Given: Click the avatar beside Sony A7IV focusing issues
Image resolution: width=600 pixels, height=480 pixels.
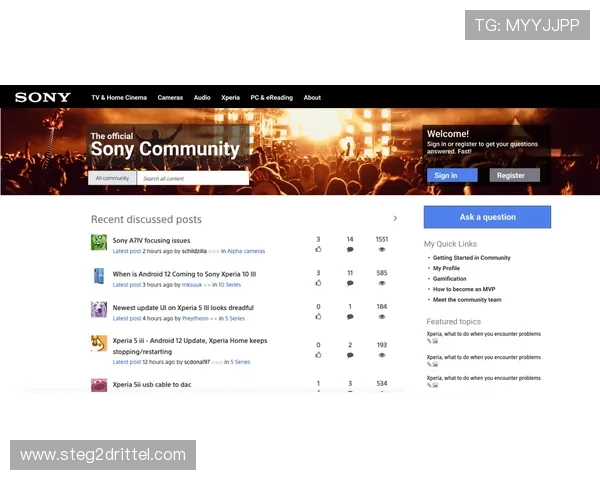Looking at the screenshot, I should pos(99,242).
